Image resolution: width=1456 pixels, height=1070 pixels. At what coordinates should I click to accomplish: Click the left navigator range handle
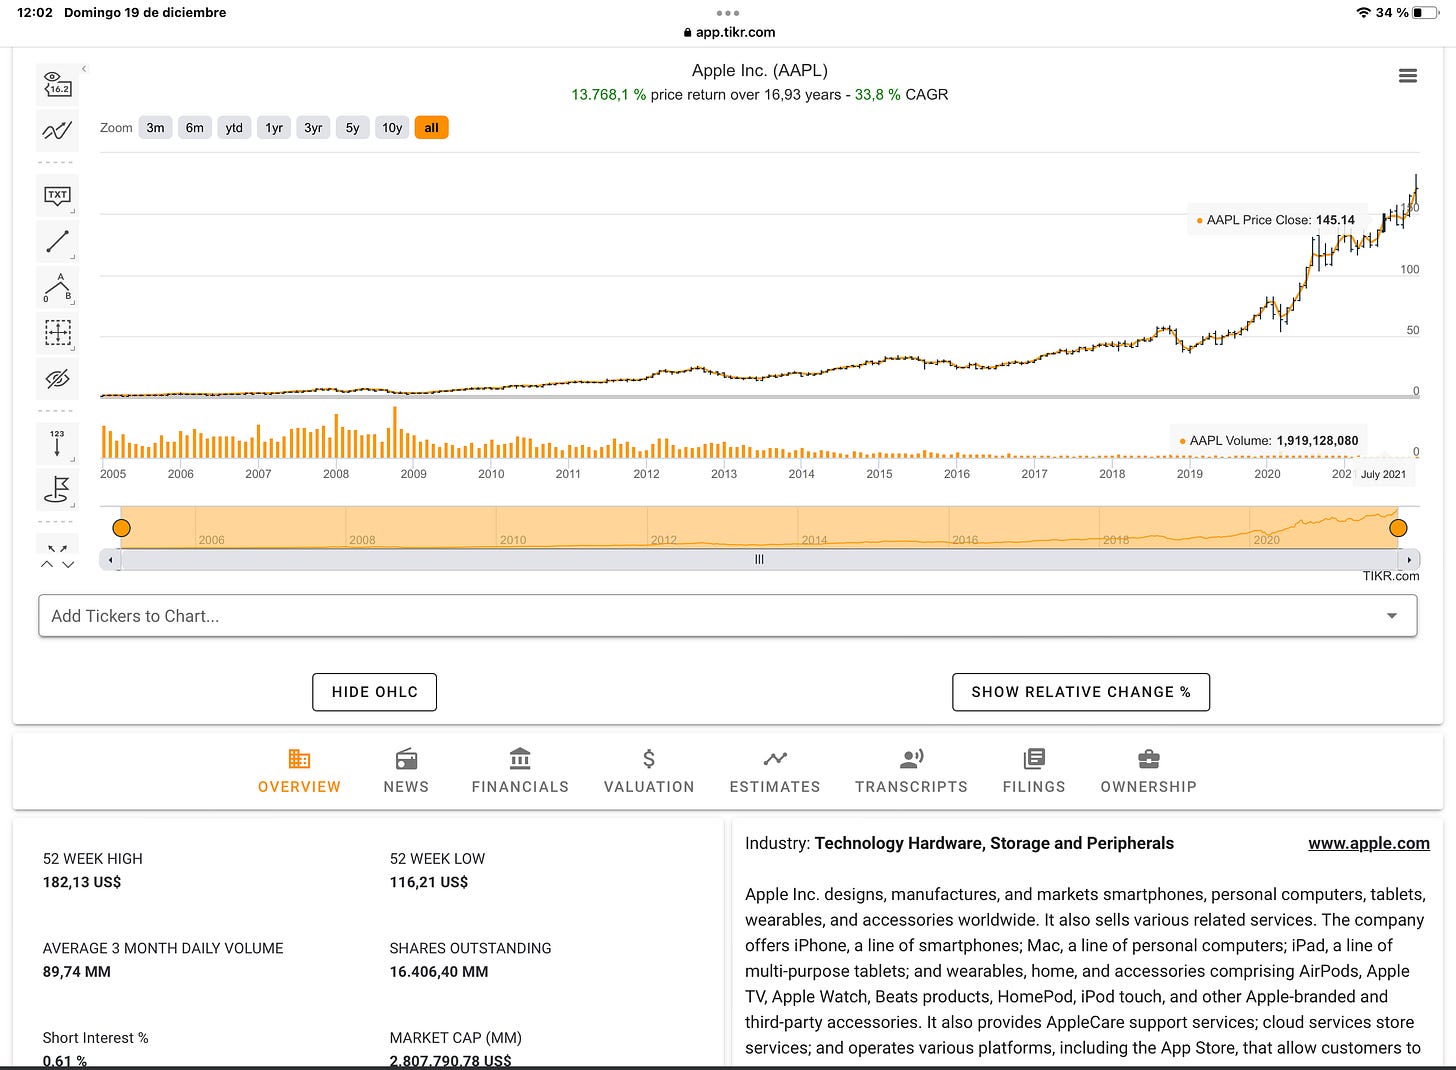(121, 528)
